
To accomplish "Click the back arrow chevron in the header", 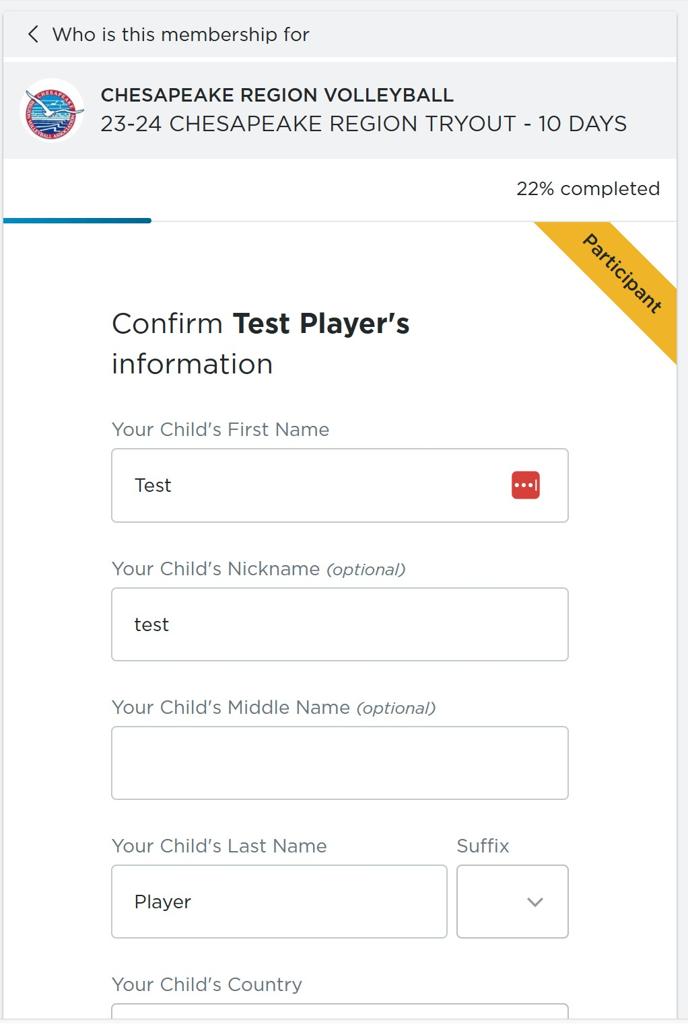I will pos(33,33).
